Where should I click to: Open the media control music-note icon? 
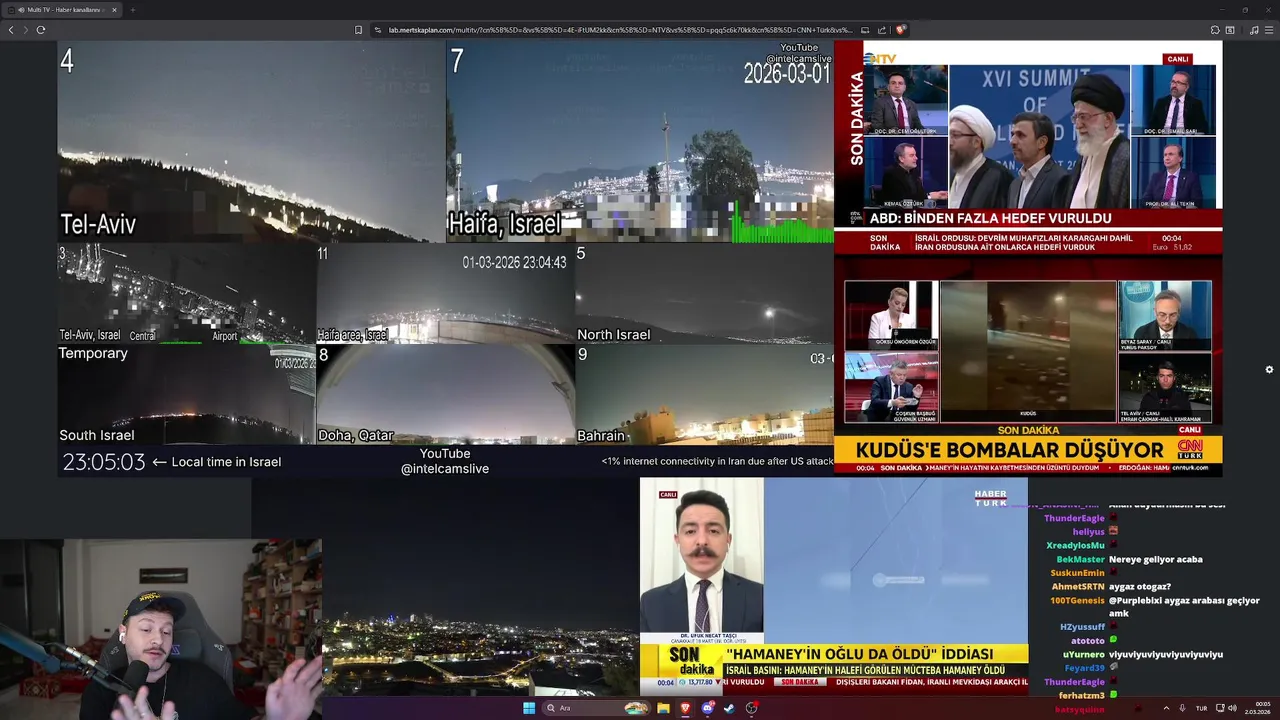click(x=1254, y=30)
